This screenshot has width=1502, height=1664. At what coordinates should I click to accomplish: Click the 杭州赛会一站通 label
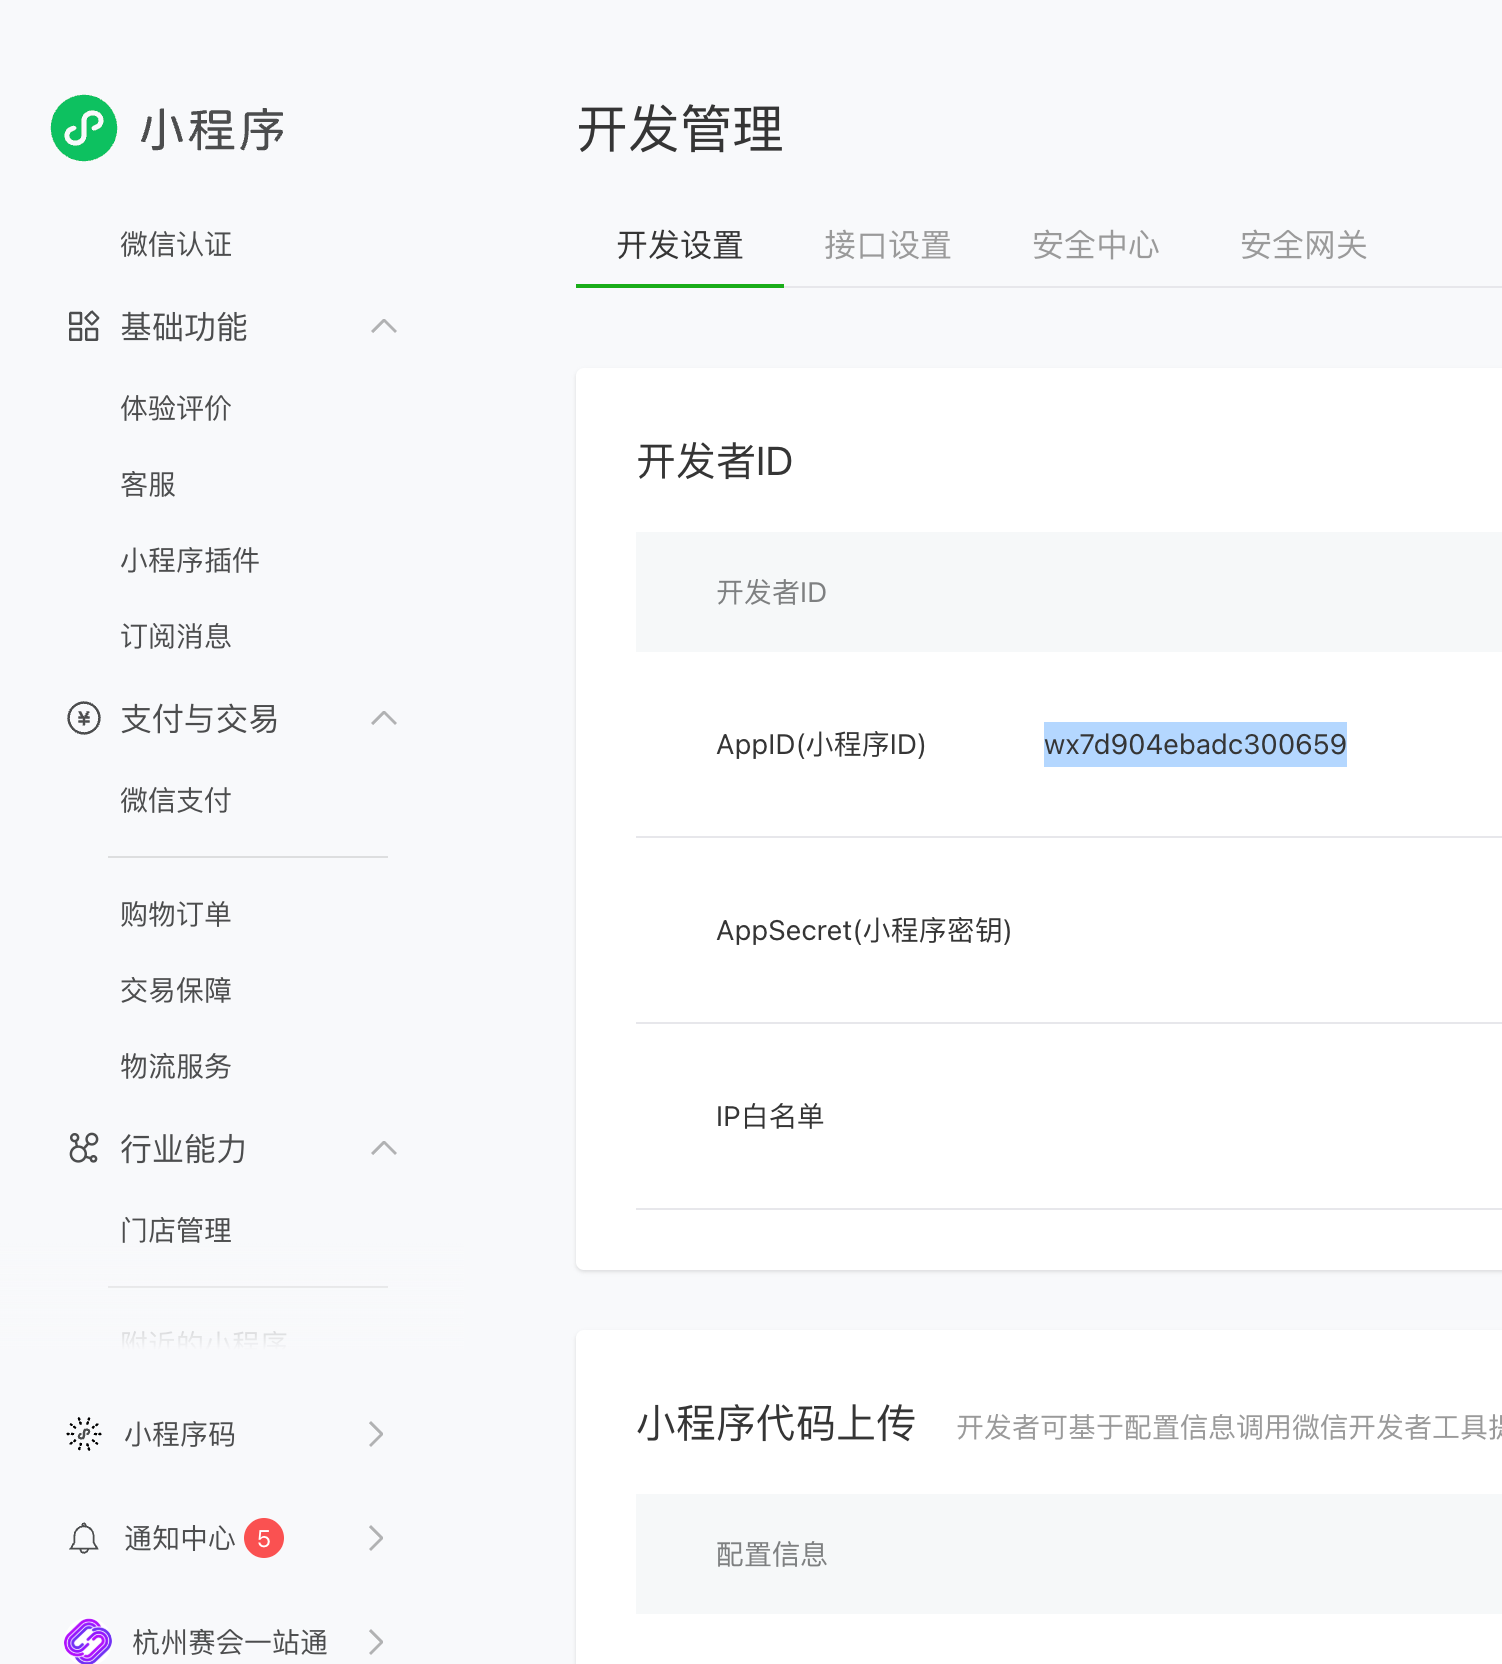230,1642
